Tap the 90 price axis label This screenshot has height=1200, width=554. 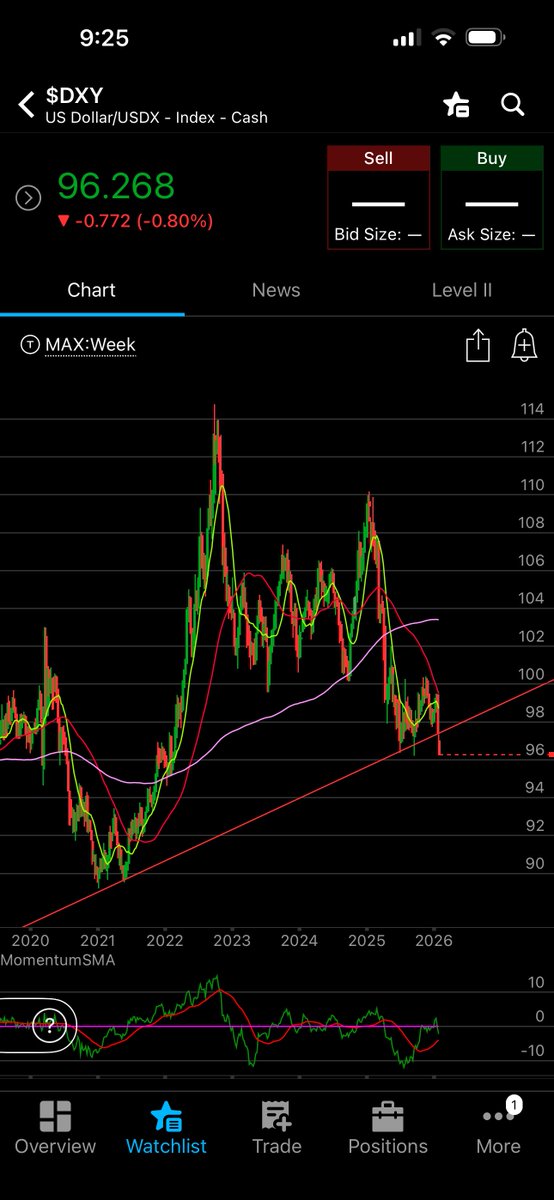coord(535,864)
